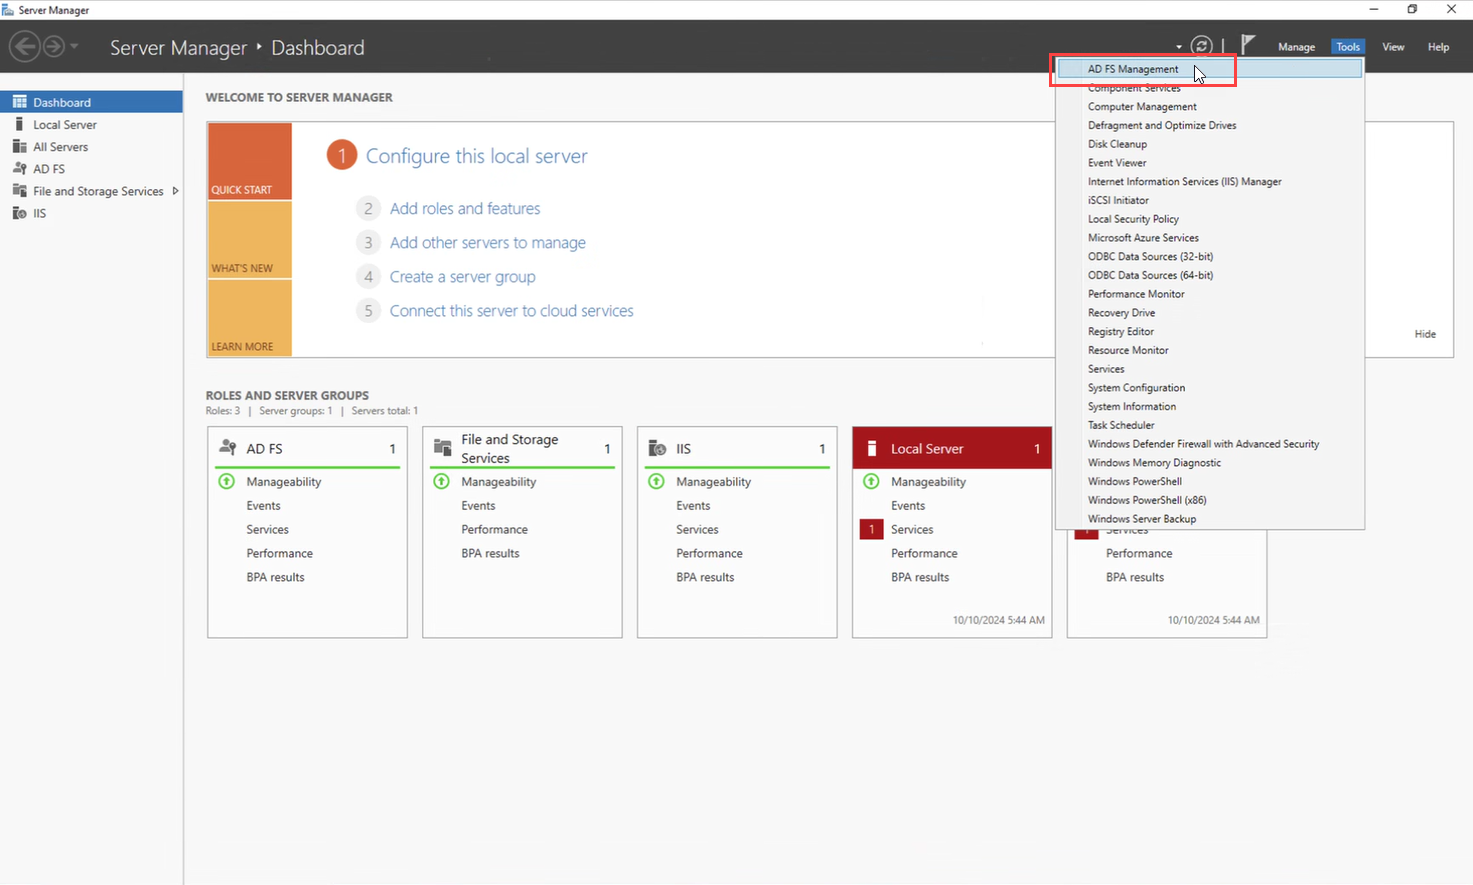This screenshot has width=1473, height=885.
Task: Open the View menu
Action: [1393, 47]
